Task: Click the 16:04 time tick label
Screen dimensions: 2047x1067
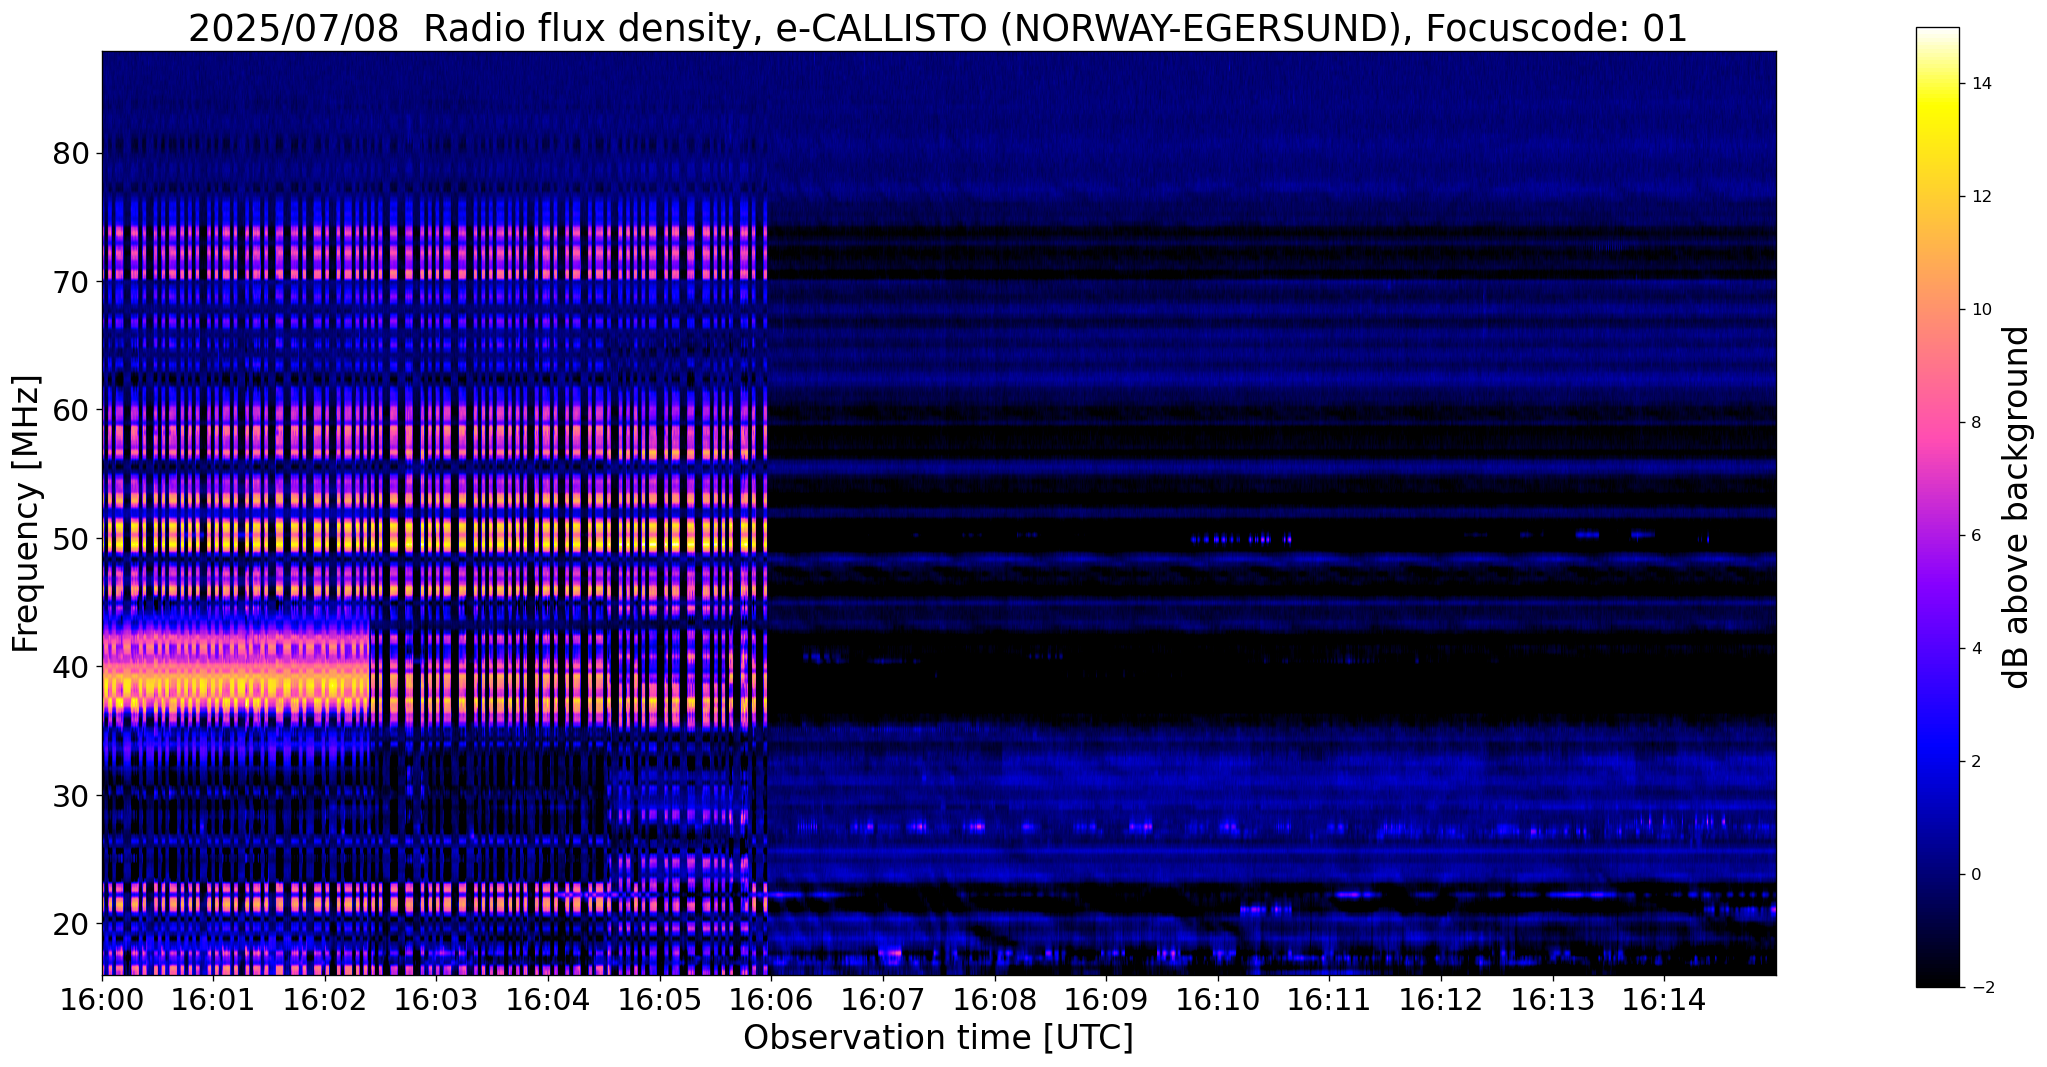Action: (x=548, y=999)
